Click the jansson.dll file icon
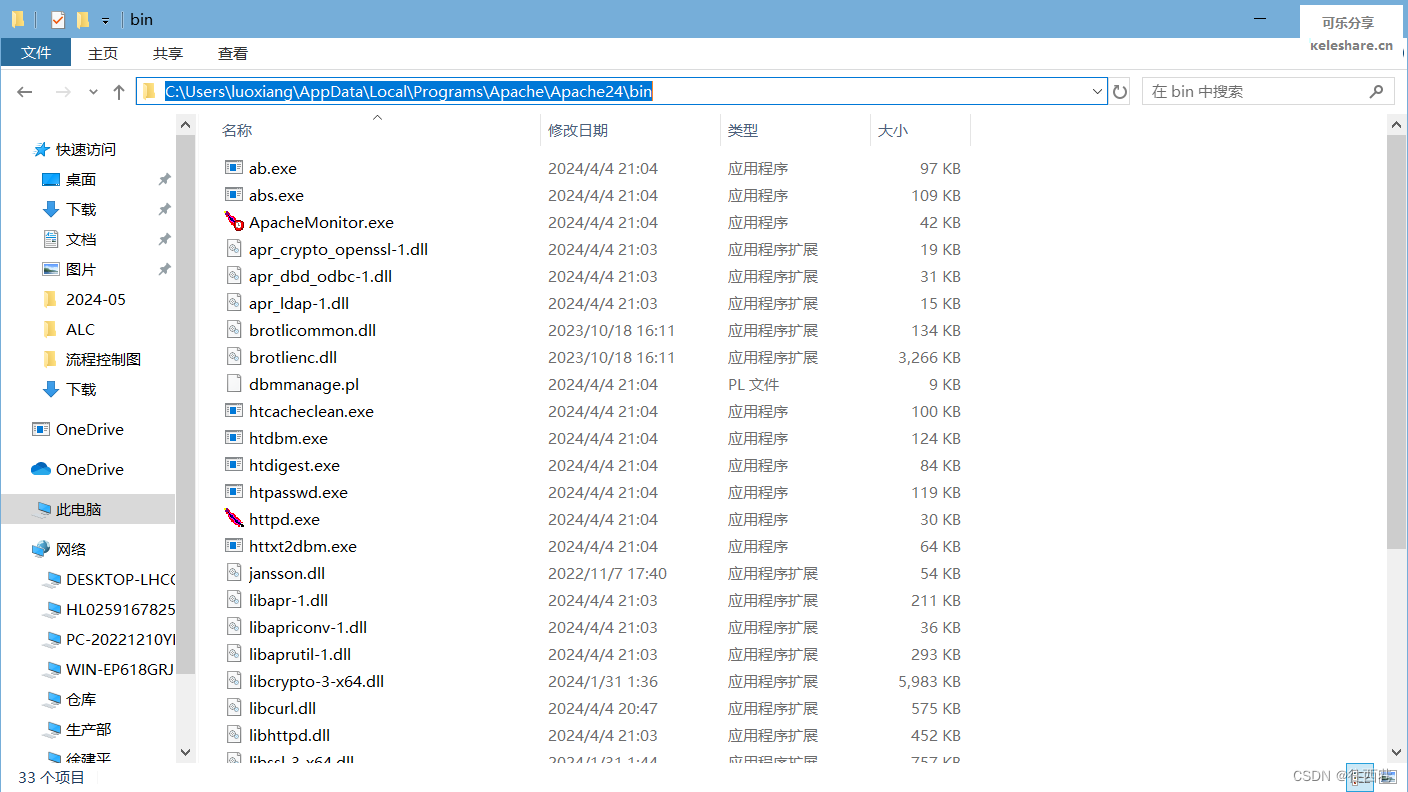1408x792 pixels. 234,573
